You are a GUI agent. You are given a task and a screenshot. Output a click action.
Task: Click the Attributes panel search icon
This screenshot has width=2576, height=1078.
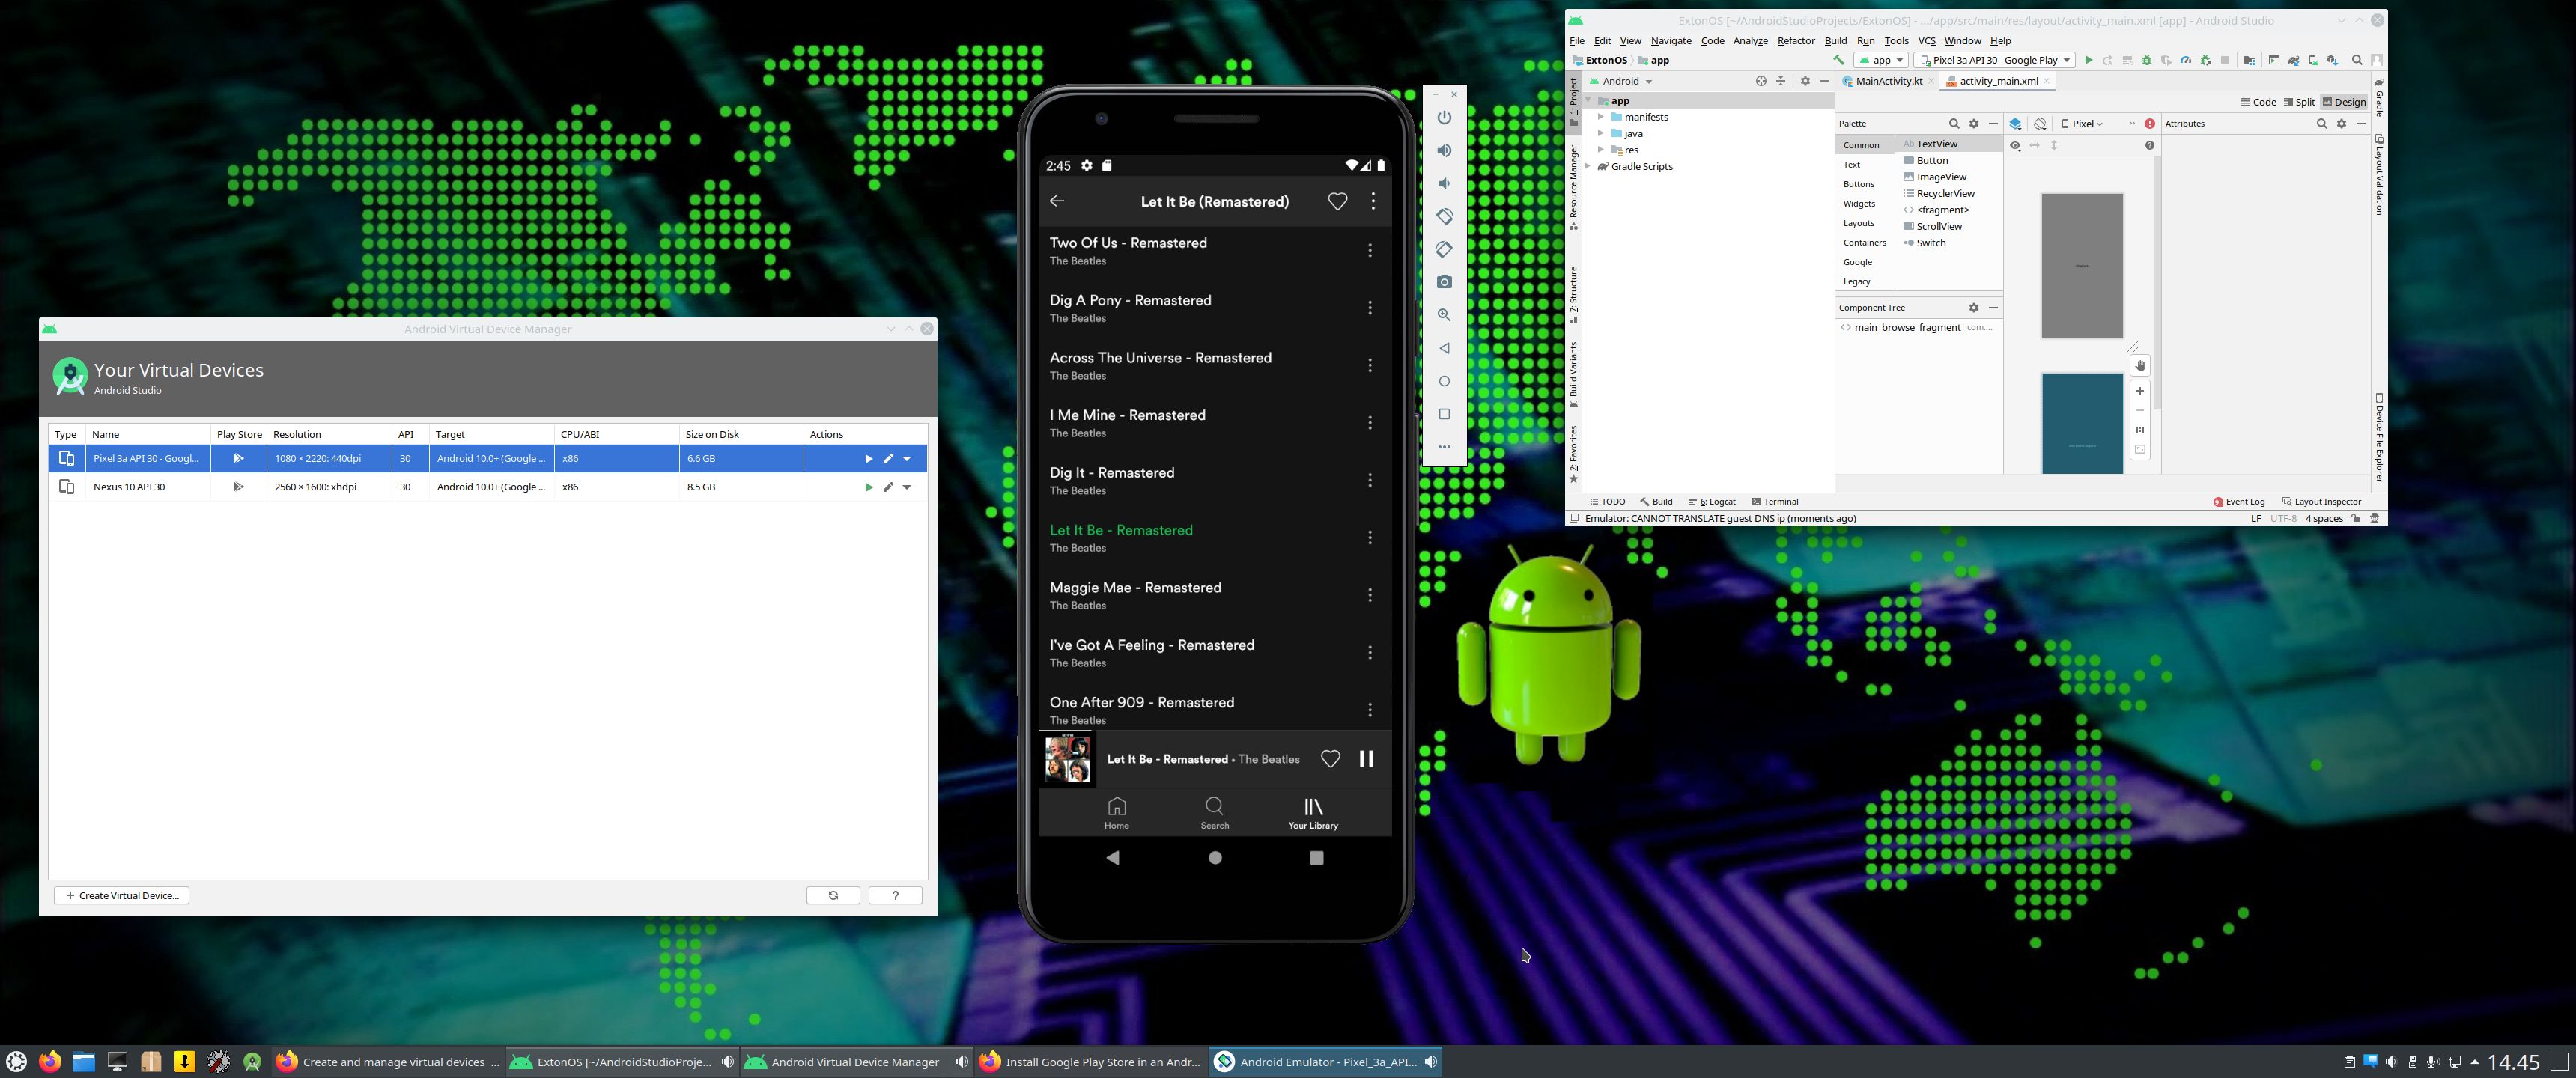(x=2322, y=124)
